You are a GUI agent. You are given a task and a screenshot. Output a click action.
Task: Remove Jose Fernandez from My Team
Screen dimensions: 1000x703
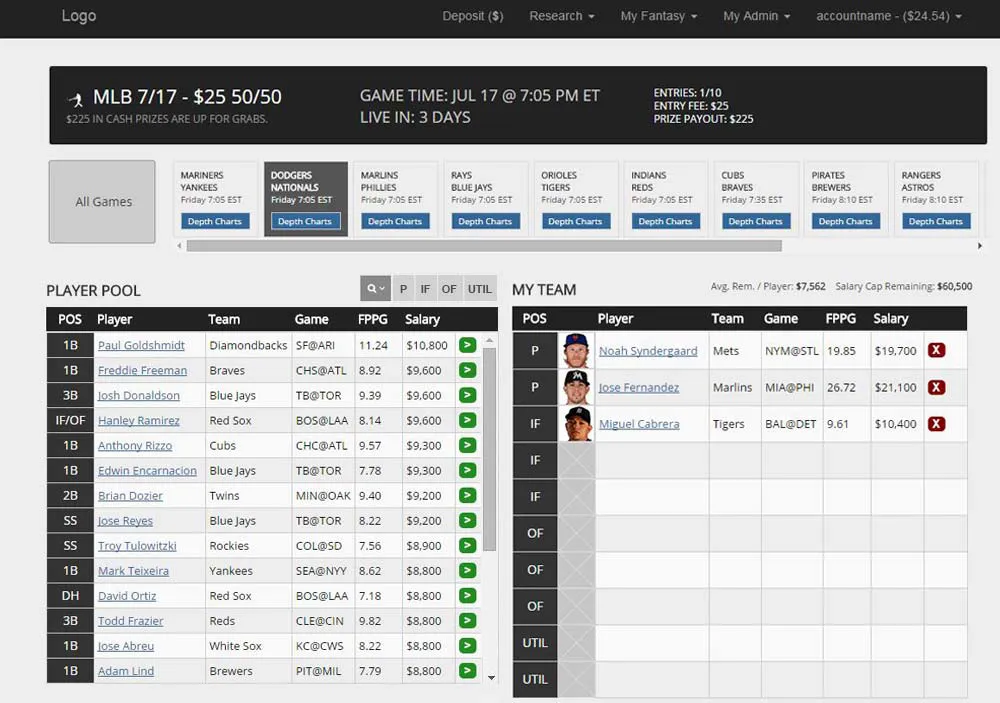point(936,387)
